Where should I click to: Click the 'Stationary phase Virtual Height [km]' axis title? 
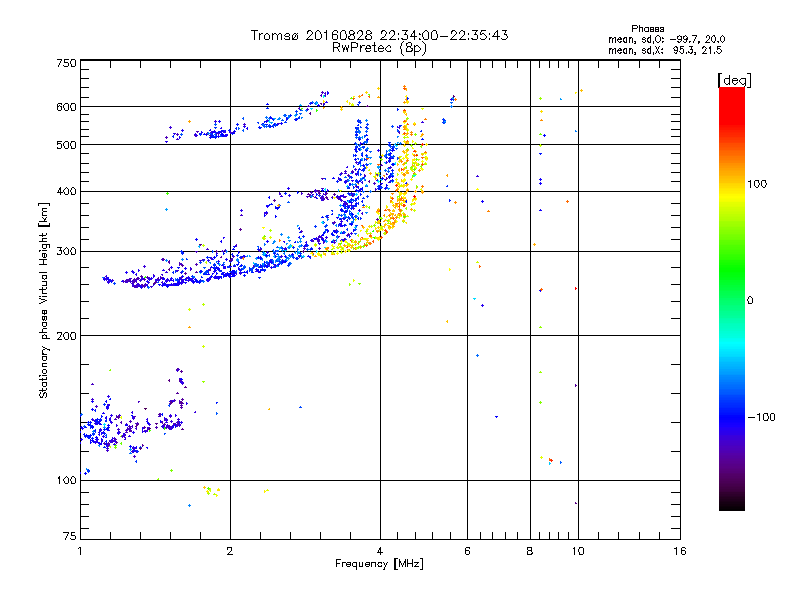point(44,301)
